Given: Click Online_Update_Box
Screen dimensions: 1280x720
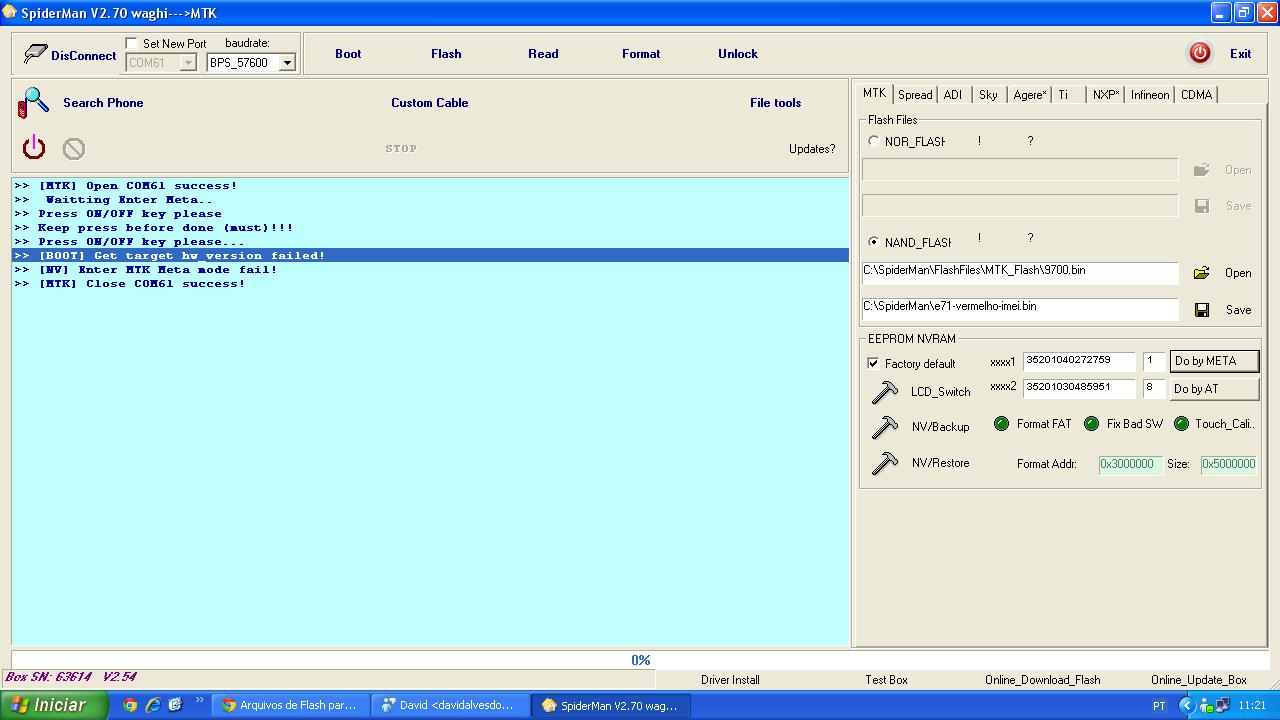Looking at the screenshot, I should point(1198,680).
